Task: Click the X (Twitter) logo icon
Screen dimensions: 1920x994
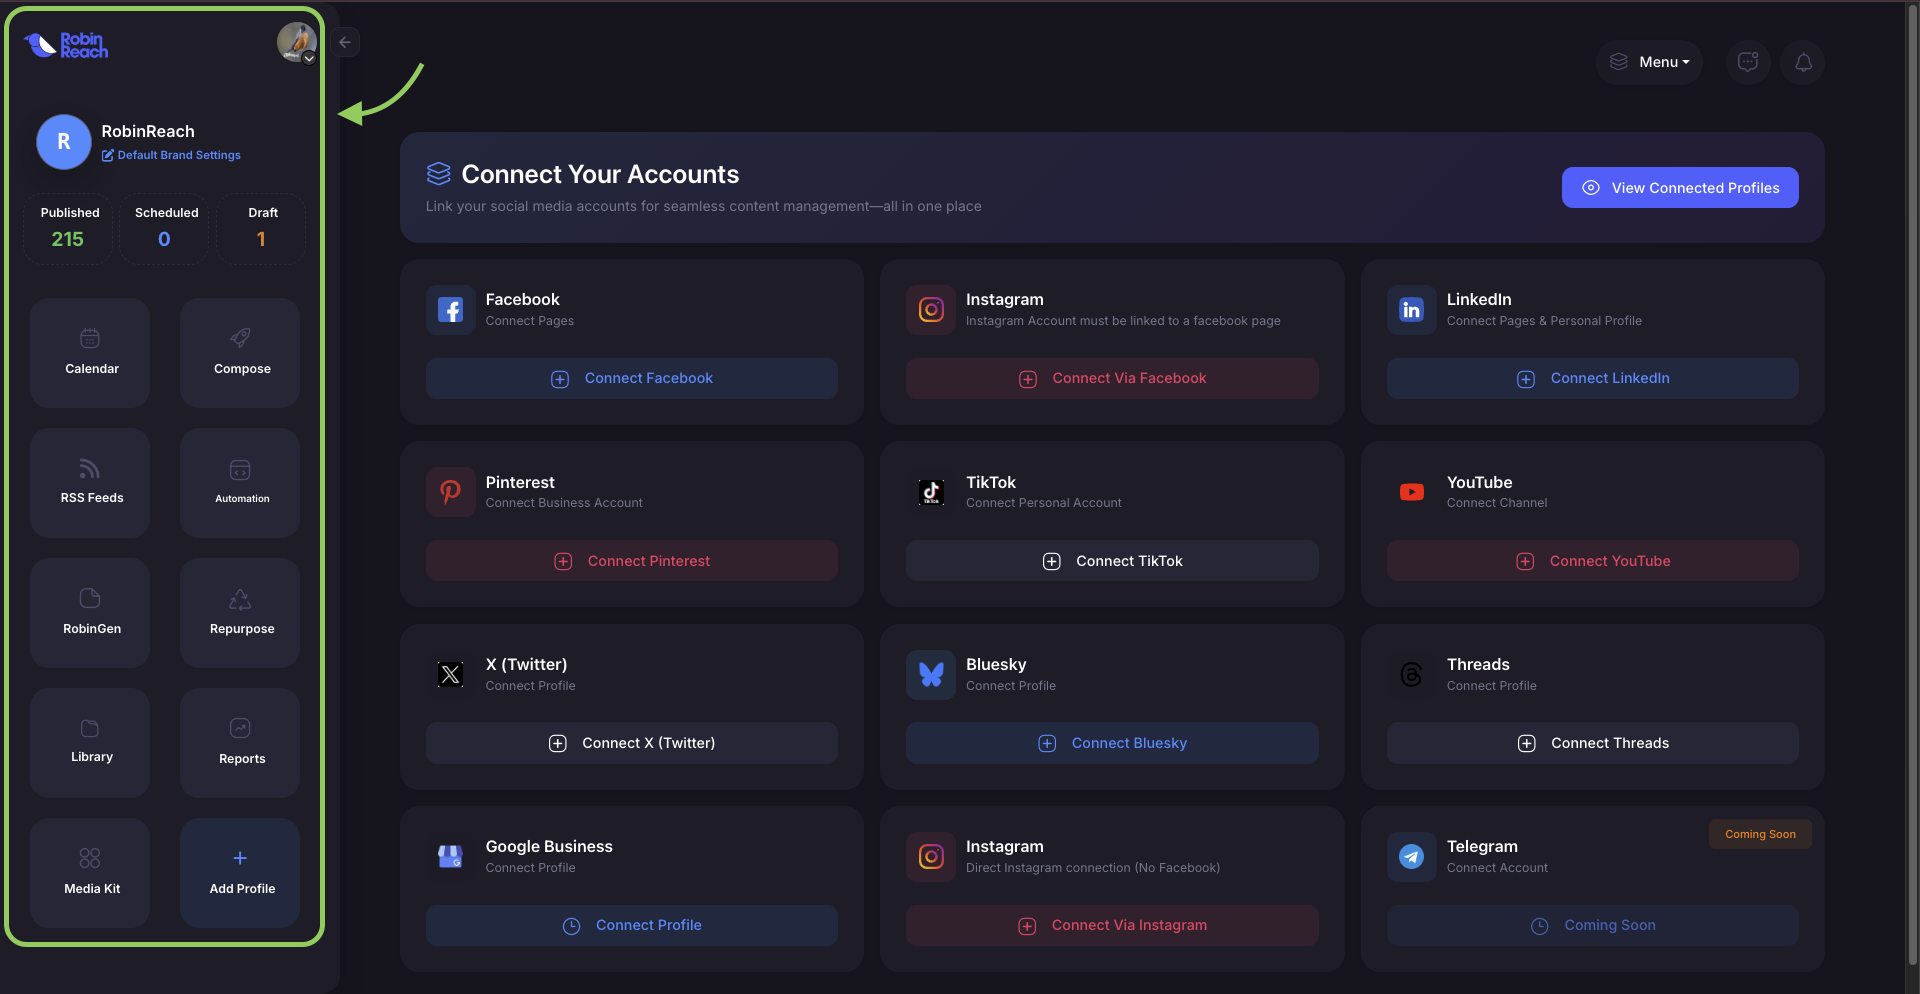Action: [x=450, y=674]
